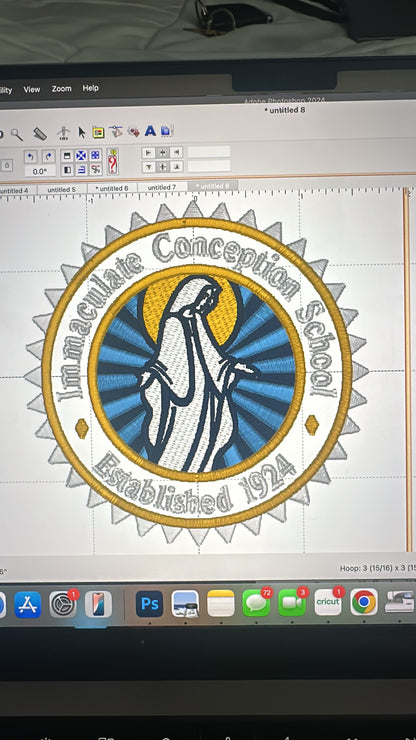
Task: Click the red scissors-like cut button
Action: 95,168
